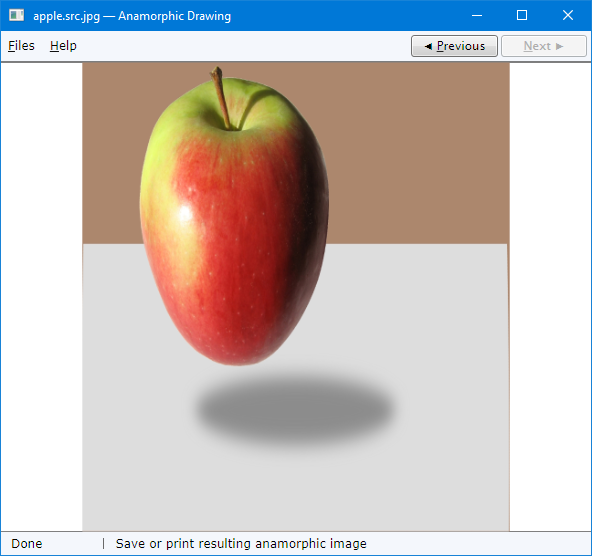
Task: Click the apple's brown stem
Action: (221, 97)
